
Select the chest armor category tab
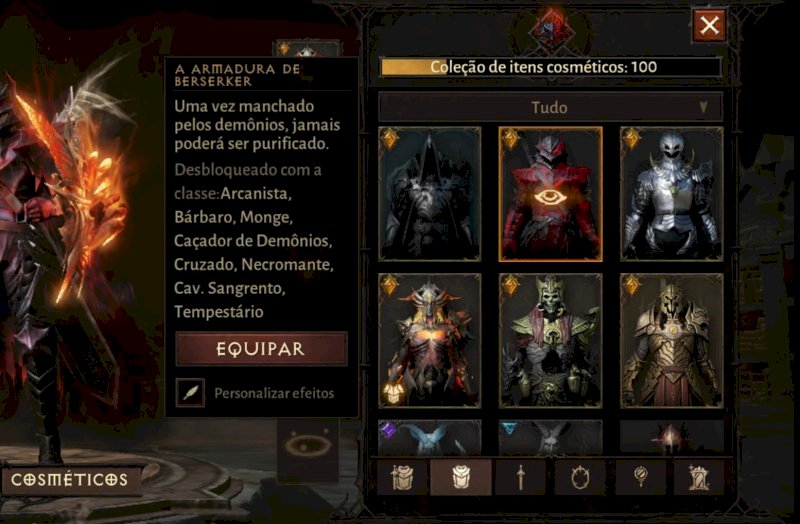[x=461, y=477]
